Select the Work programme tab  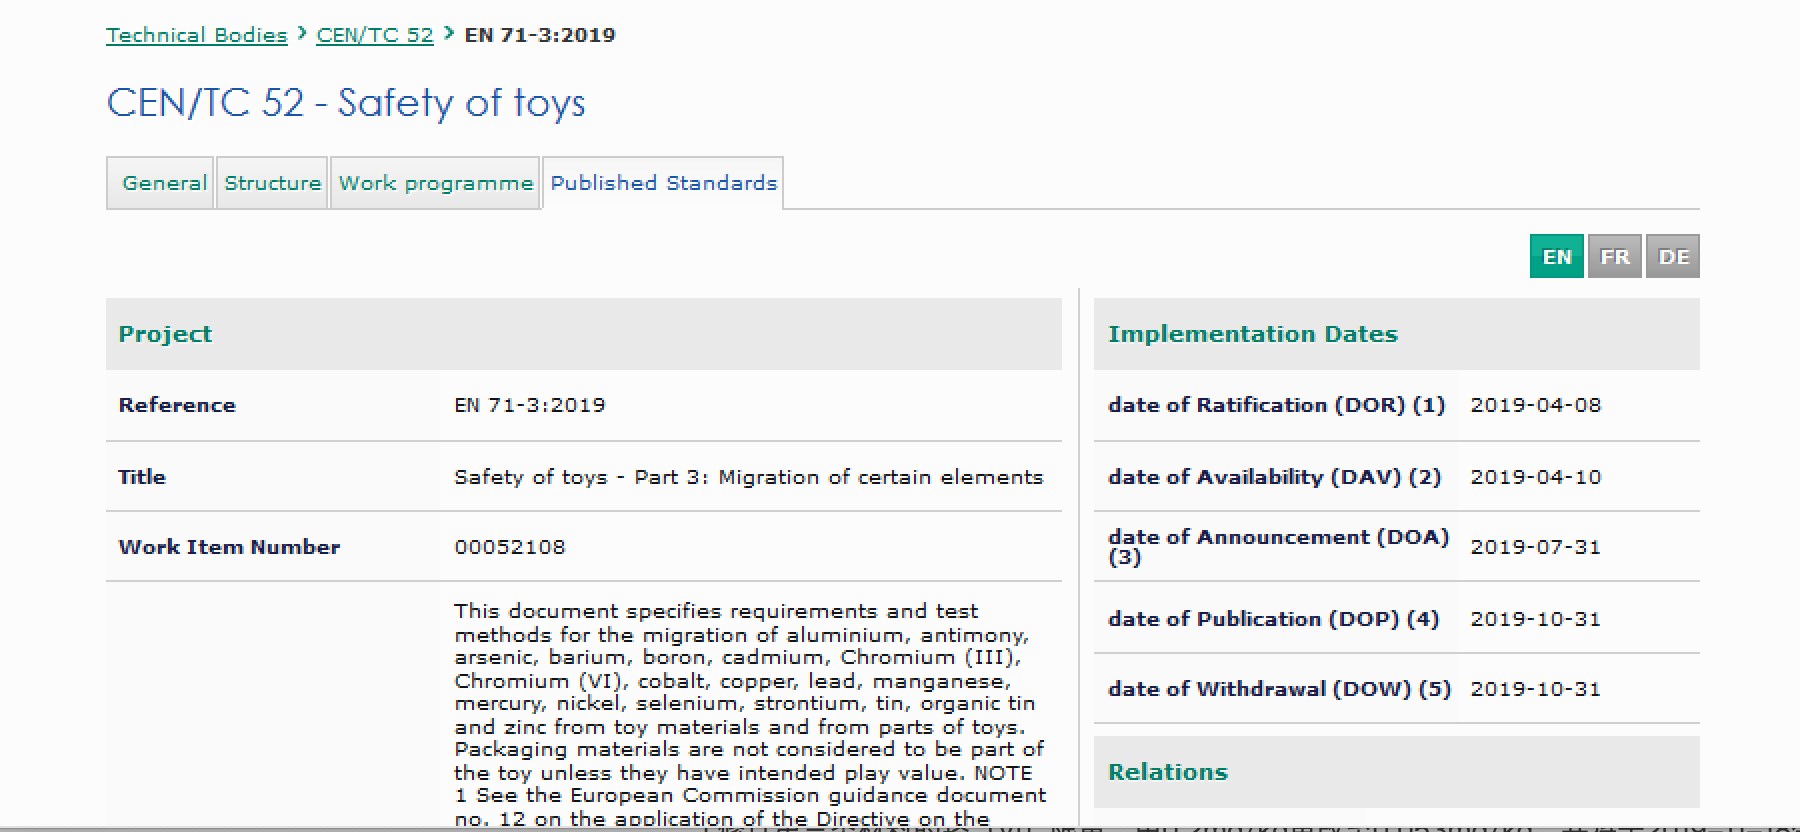pos(435,183)
